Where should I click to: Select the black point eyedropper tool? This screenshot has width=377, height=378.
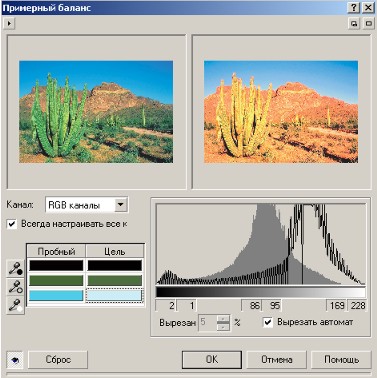click(15, 268)
